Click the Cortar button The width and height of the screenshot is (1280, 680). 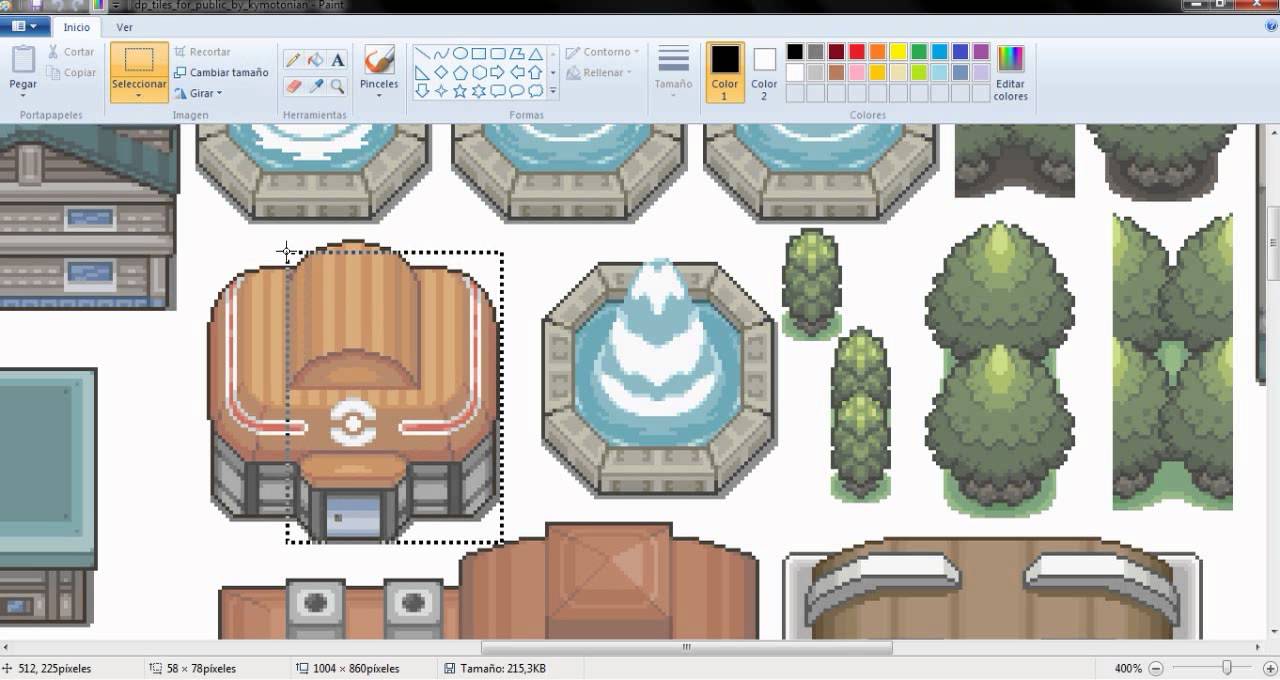point(70,52)
